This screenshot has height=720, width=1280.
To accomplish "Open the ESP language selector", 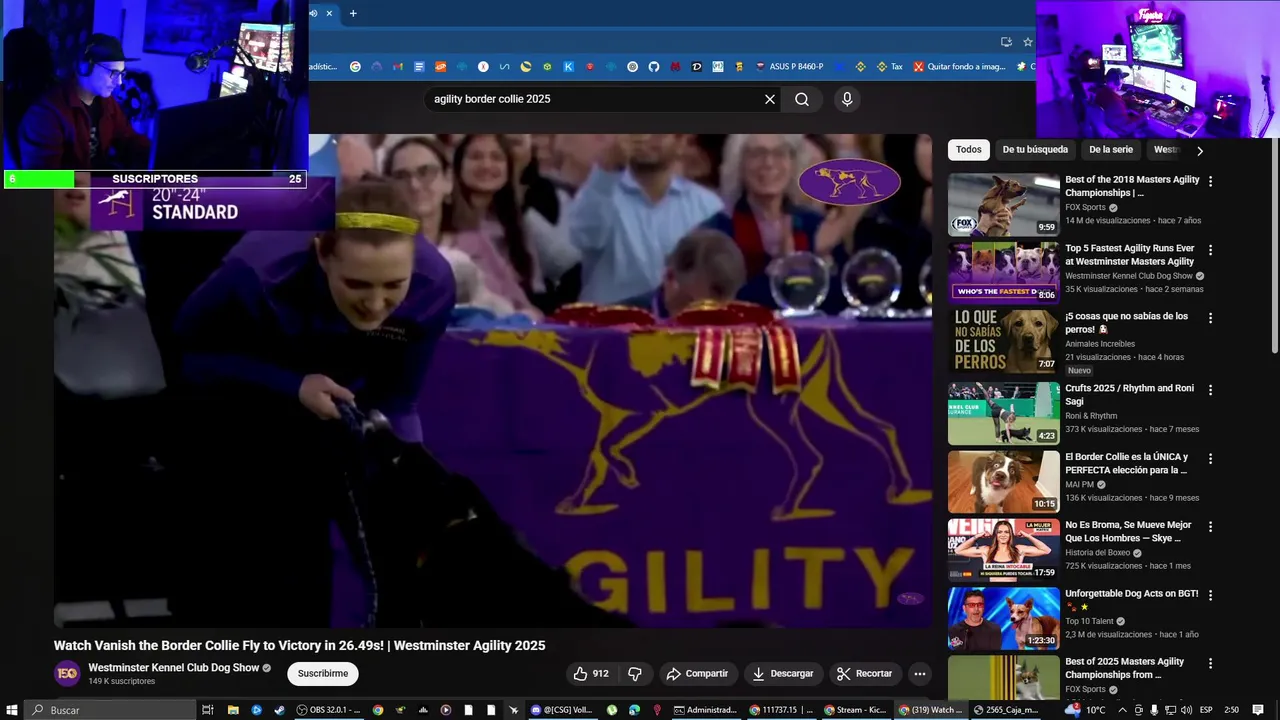I will [x=1206, y=710].
